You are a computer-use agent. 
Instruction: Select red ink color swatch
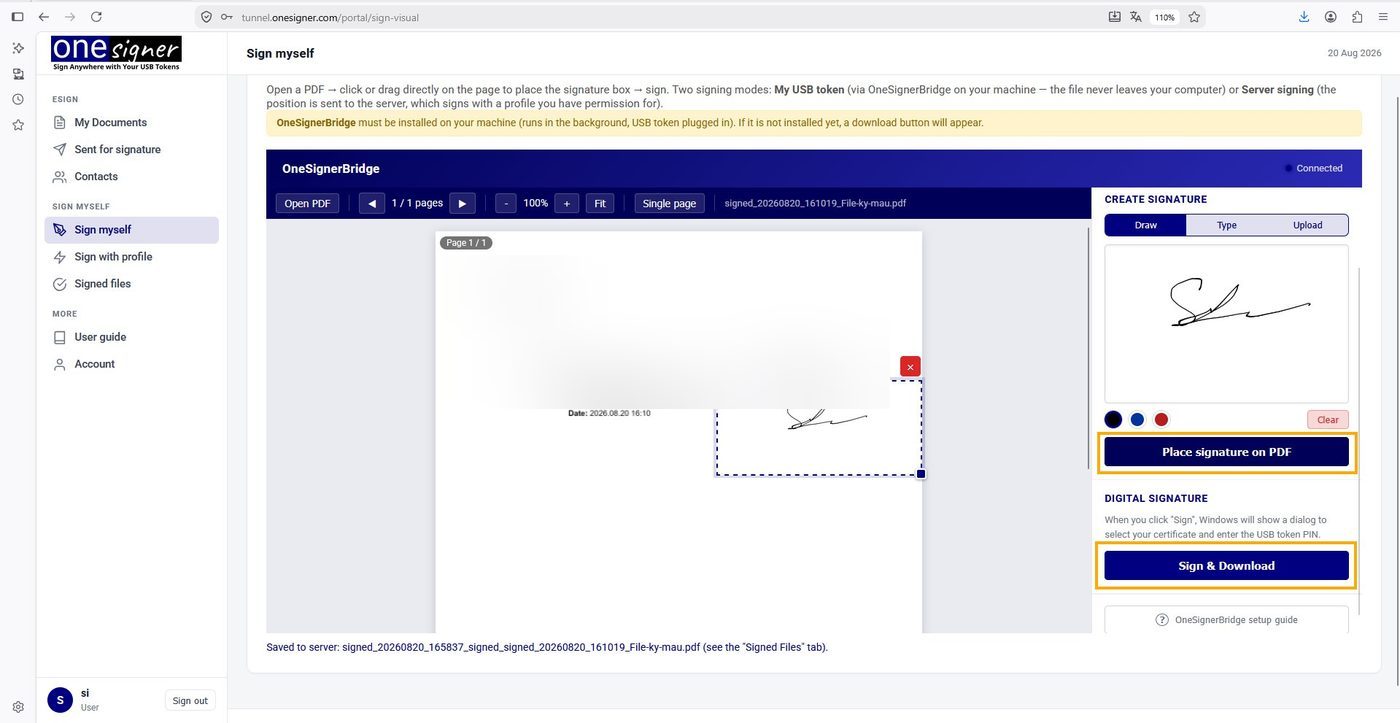(1161, 420)
